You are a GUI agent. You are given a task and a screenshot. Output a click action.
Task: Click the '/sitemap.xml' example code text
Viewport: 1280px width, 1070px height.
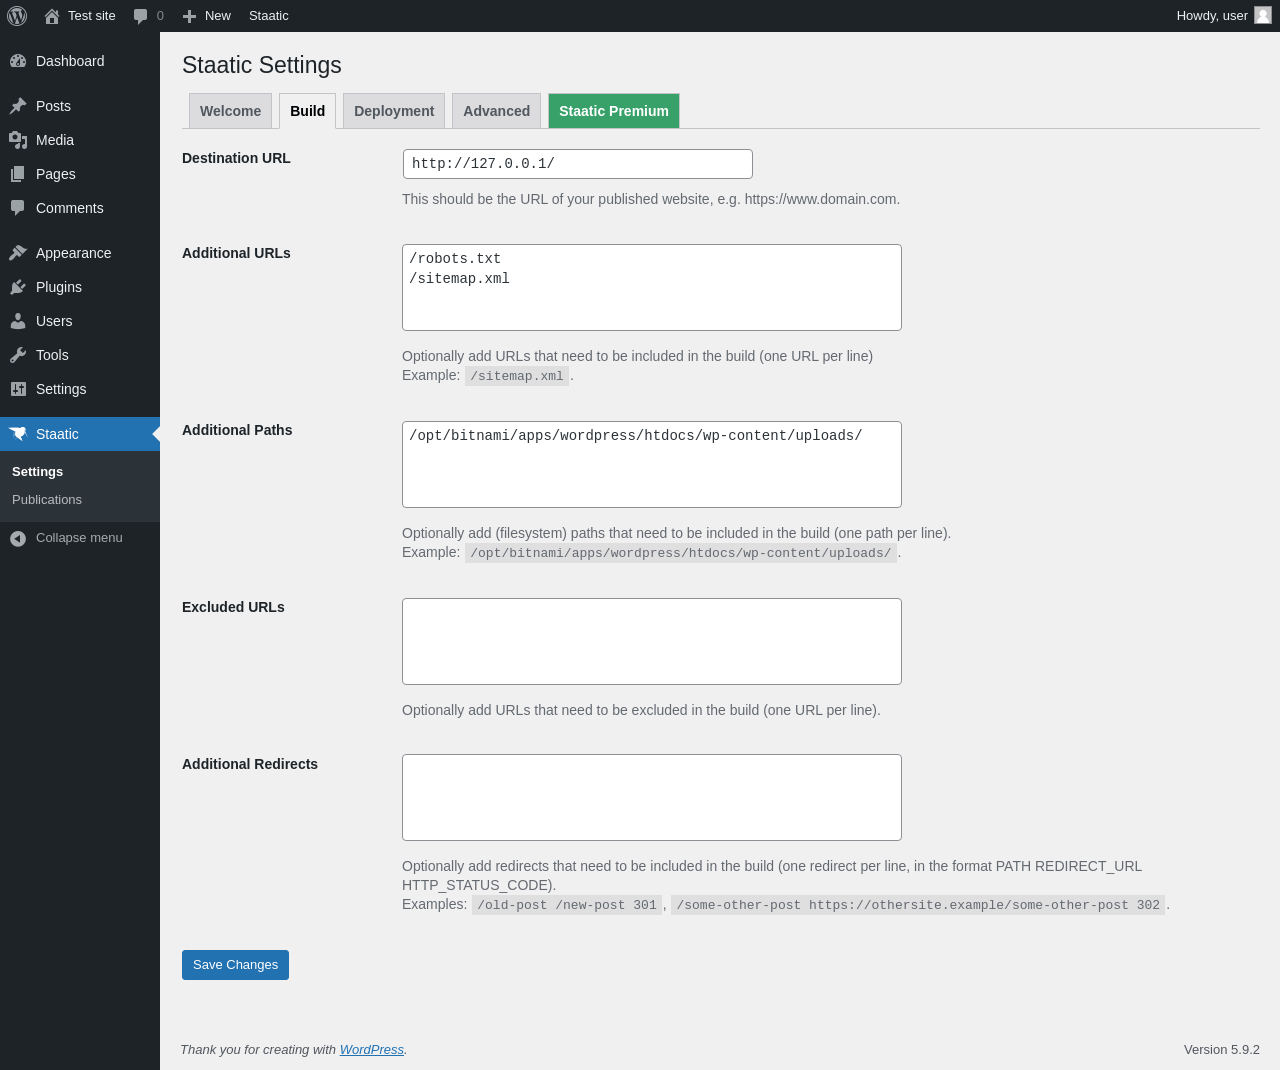(x=517, y=376)
